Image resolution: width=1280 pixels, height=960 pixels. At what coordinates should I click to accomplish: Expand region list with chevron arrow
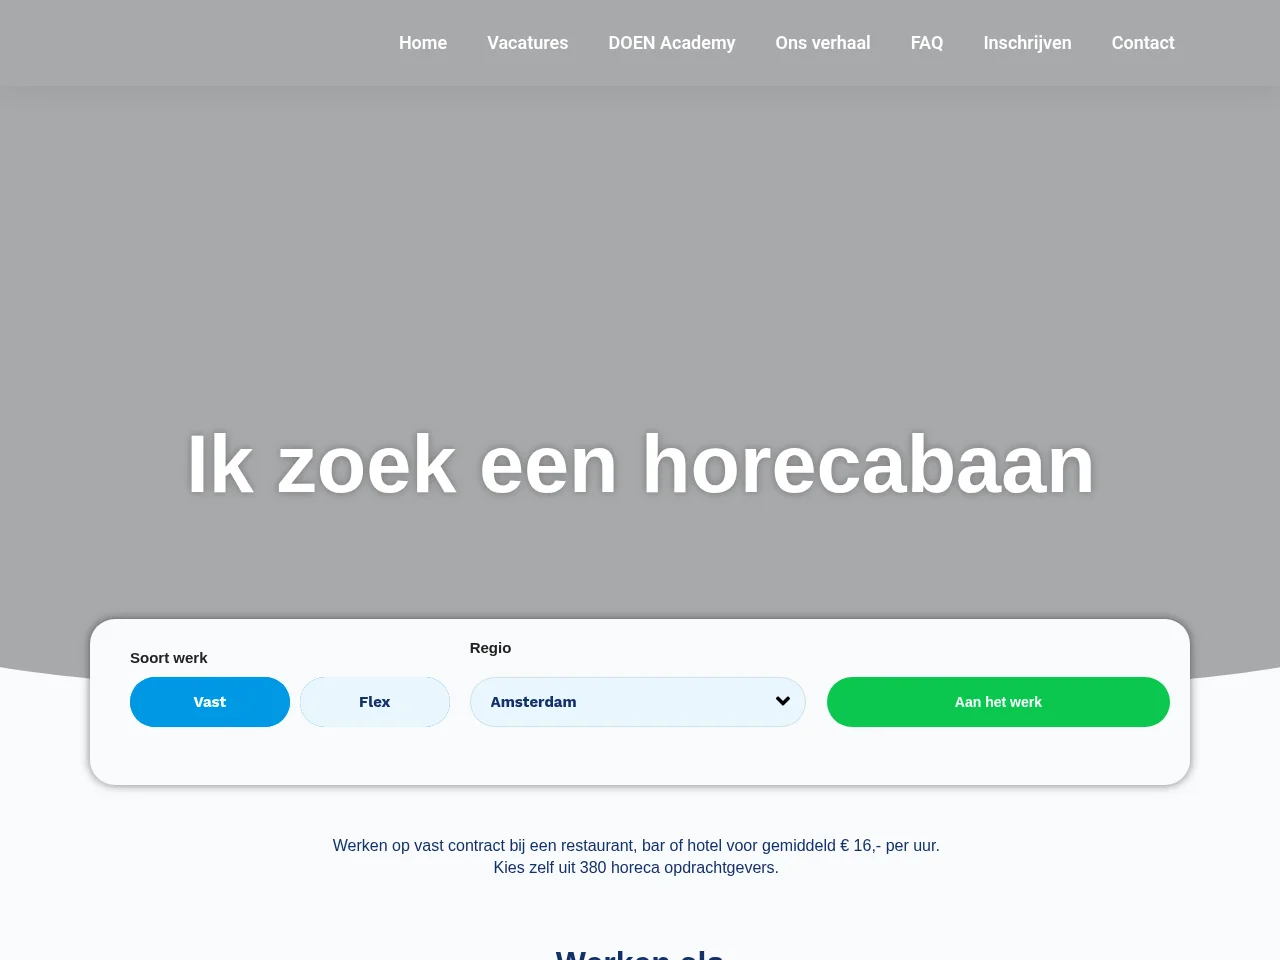tap(783, 701)
